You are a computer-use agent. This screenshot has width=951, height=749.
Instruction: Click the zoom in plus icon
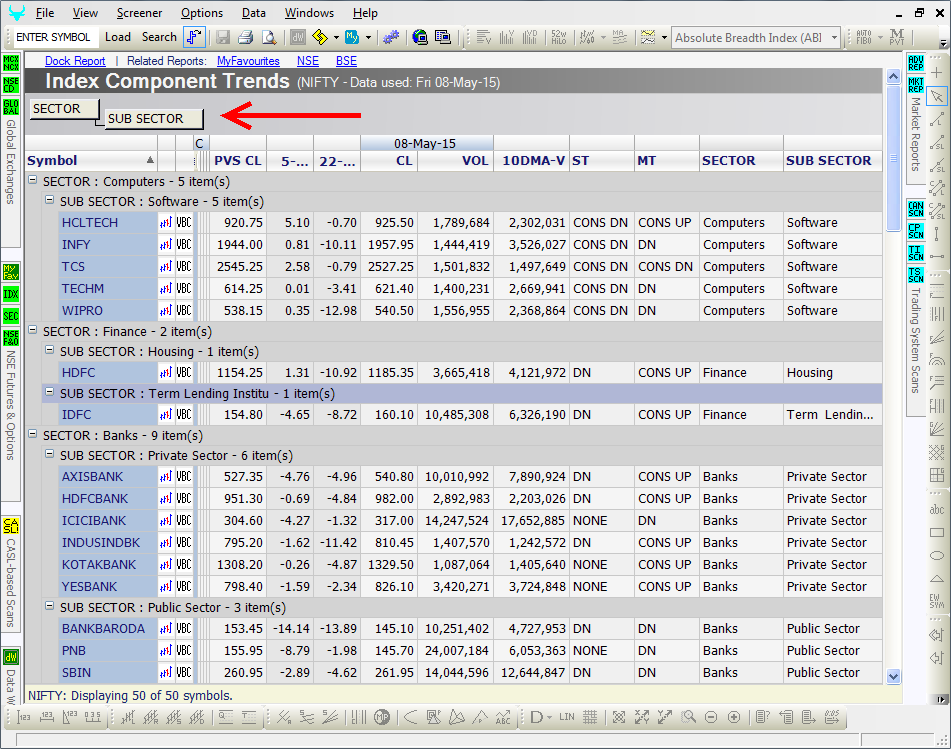(x=734, y=717)
